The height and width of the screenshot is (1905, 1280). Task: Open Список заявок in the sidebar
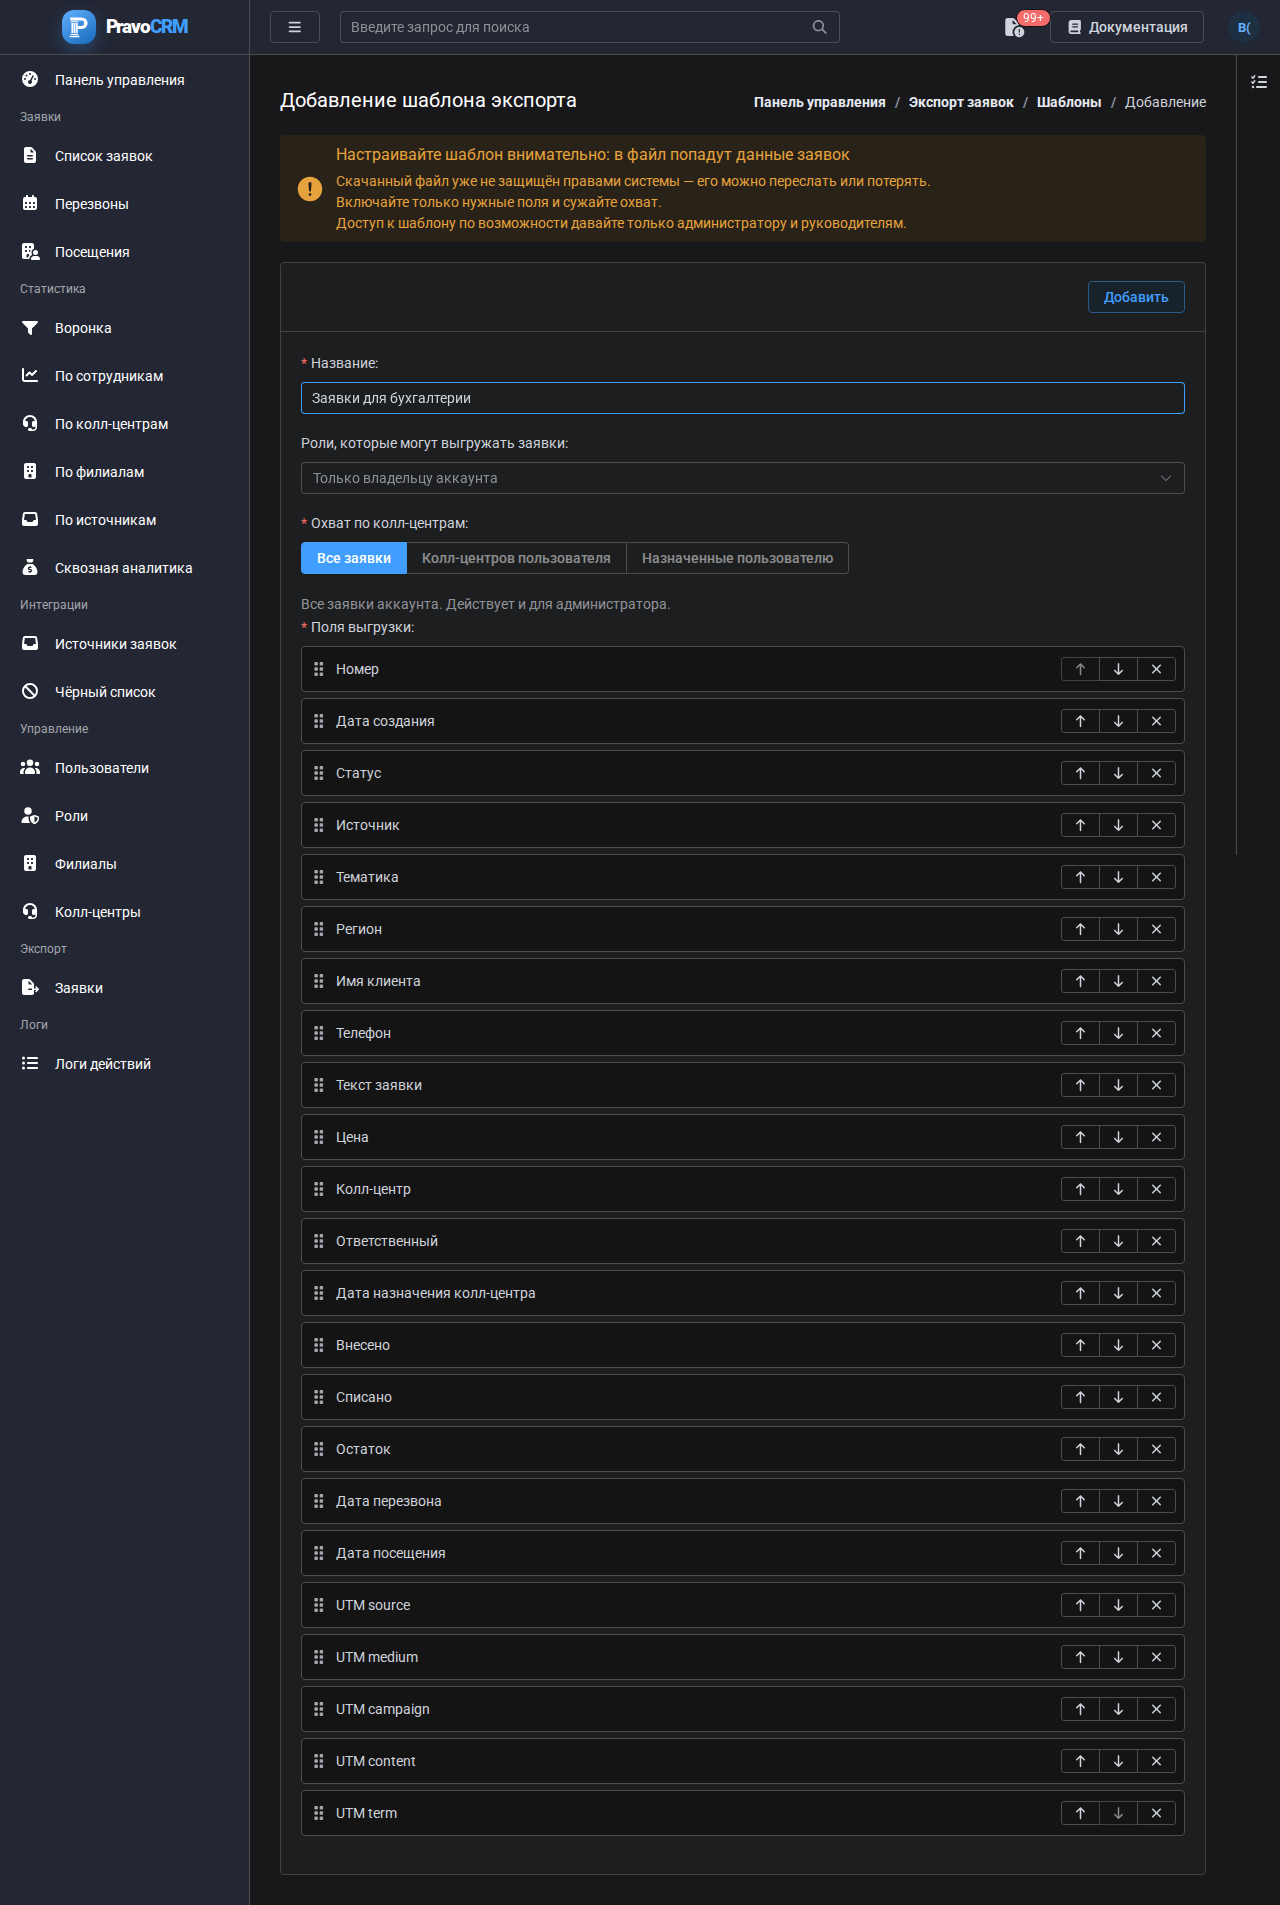[124, 156]
